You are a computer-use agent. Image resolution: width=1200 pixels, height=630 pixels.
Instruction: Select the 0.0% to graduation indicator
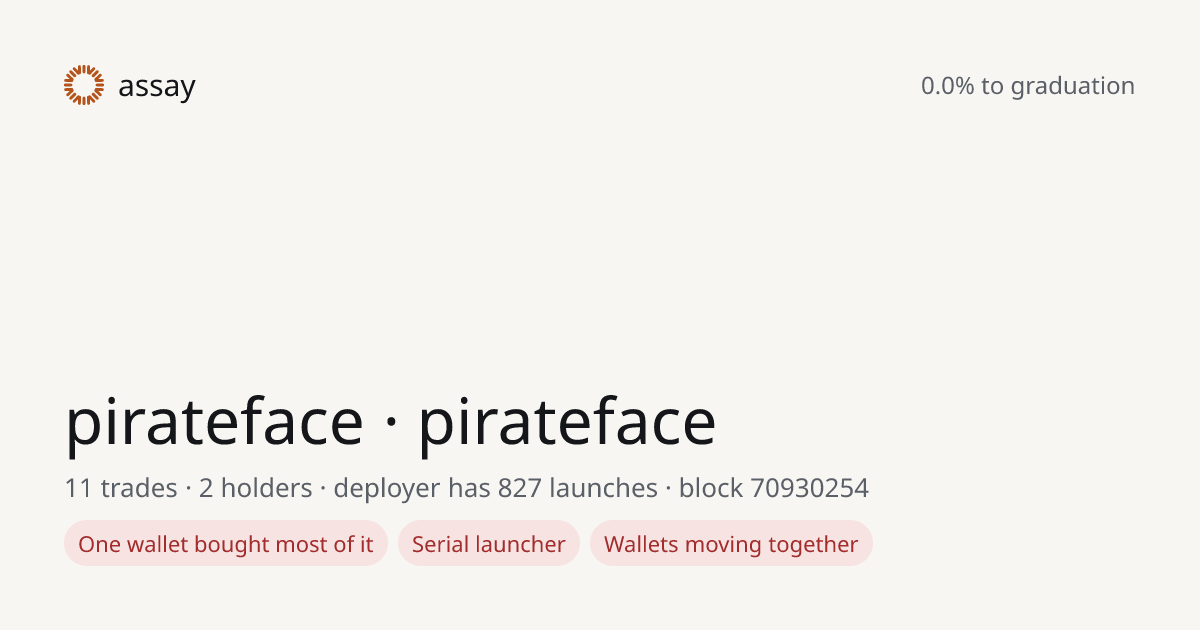tap(1028, 86)
